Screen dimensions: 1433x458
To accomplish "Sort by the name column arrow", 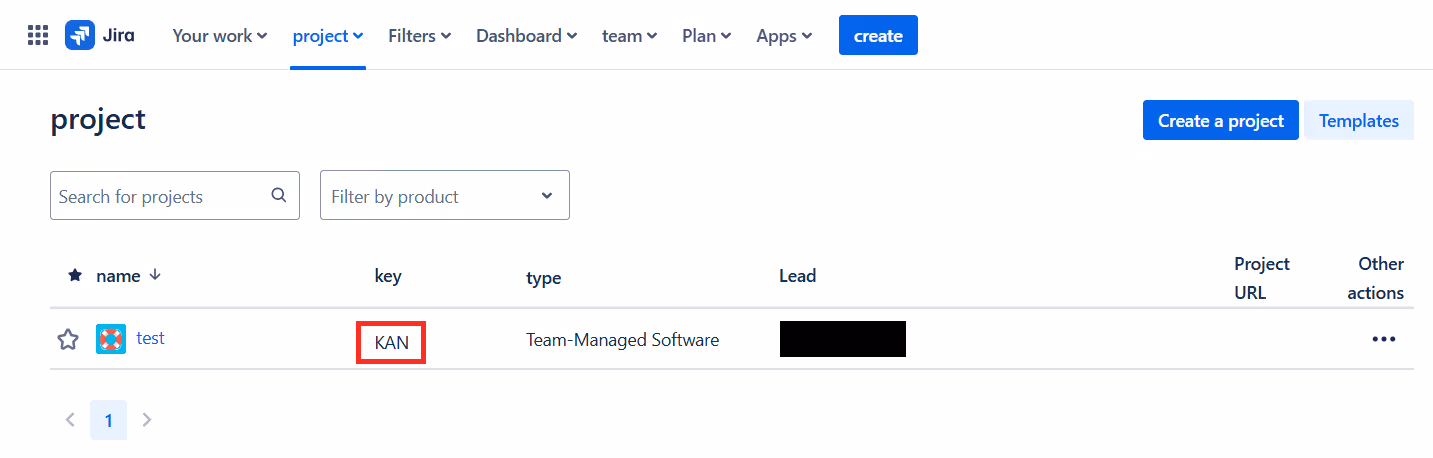I will (x=155, y=275).
